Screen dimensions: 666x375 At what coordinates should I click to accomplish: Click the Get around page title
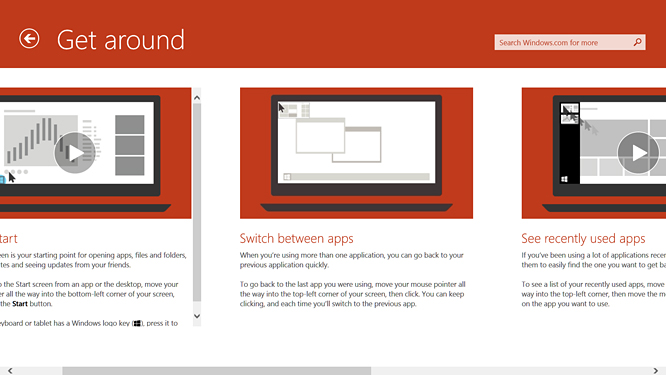[121, 40]
